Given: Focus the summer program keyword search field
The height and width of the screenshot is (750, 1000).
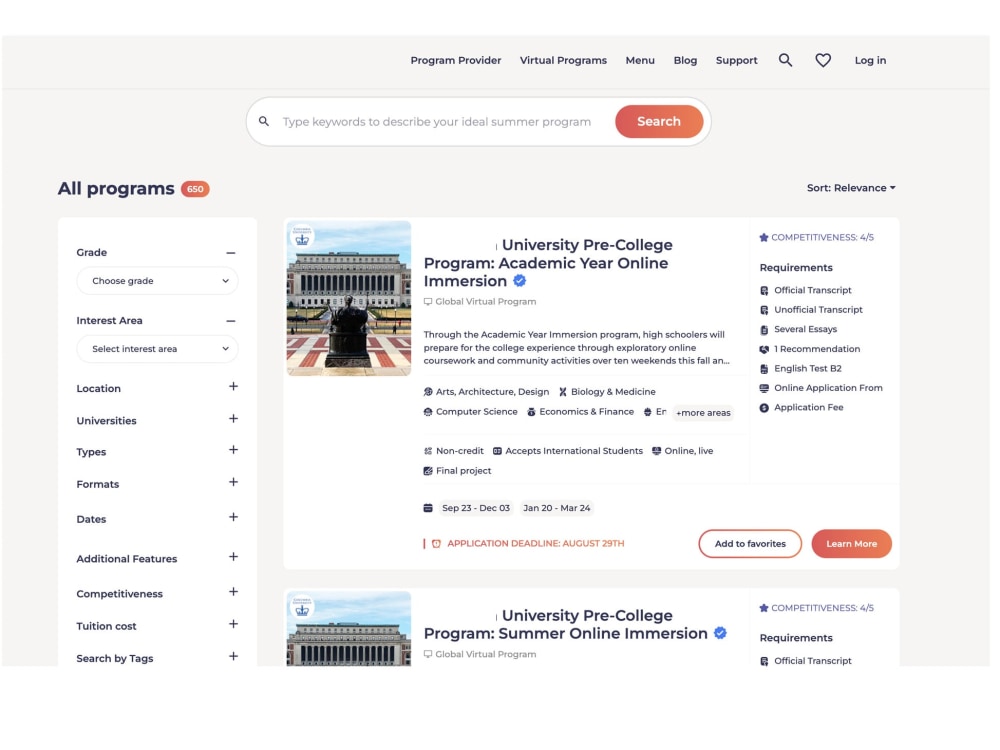Looking at the screenshot, I should [x=437, y=121].
